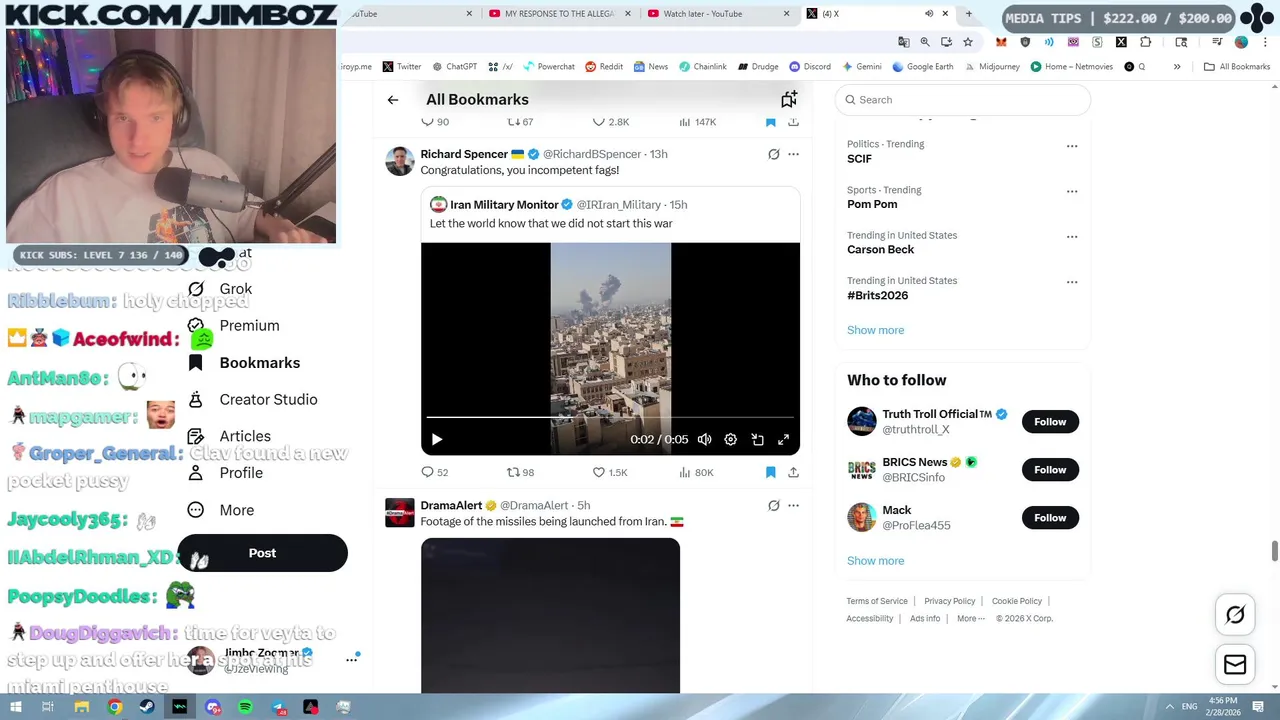The image size is (1280, 720).
Task: Follow BRICS News
Action: coord(1050,470)
